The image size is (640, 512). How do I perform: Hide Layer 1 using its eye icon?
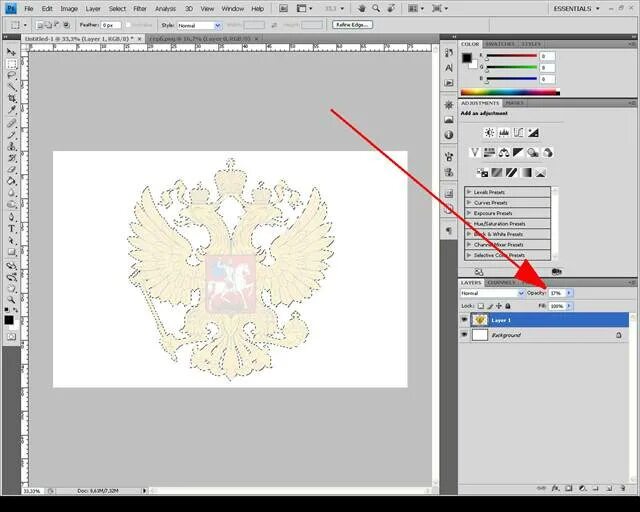coord(464,320)
